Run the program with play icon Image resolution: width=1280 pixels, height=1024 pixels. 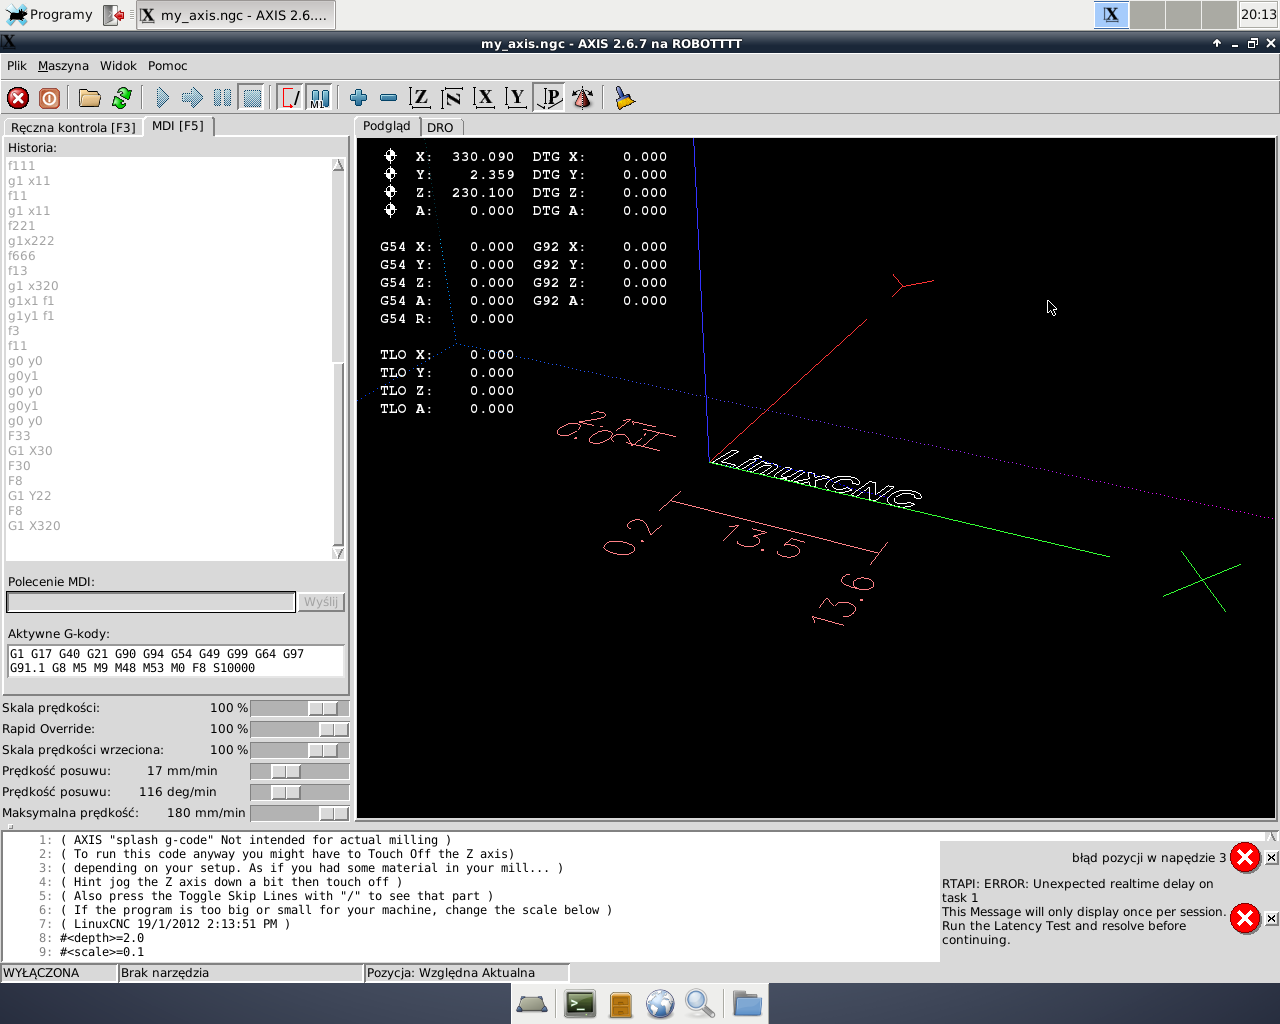[163, 98]
